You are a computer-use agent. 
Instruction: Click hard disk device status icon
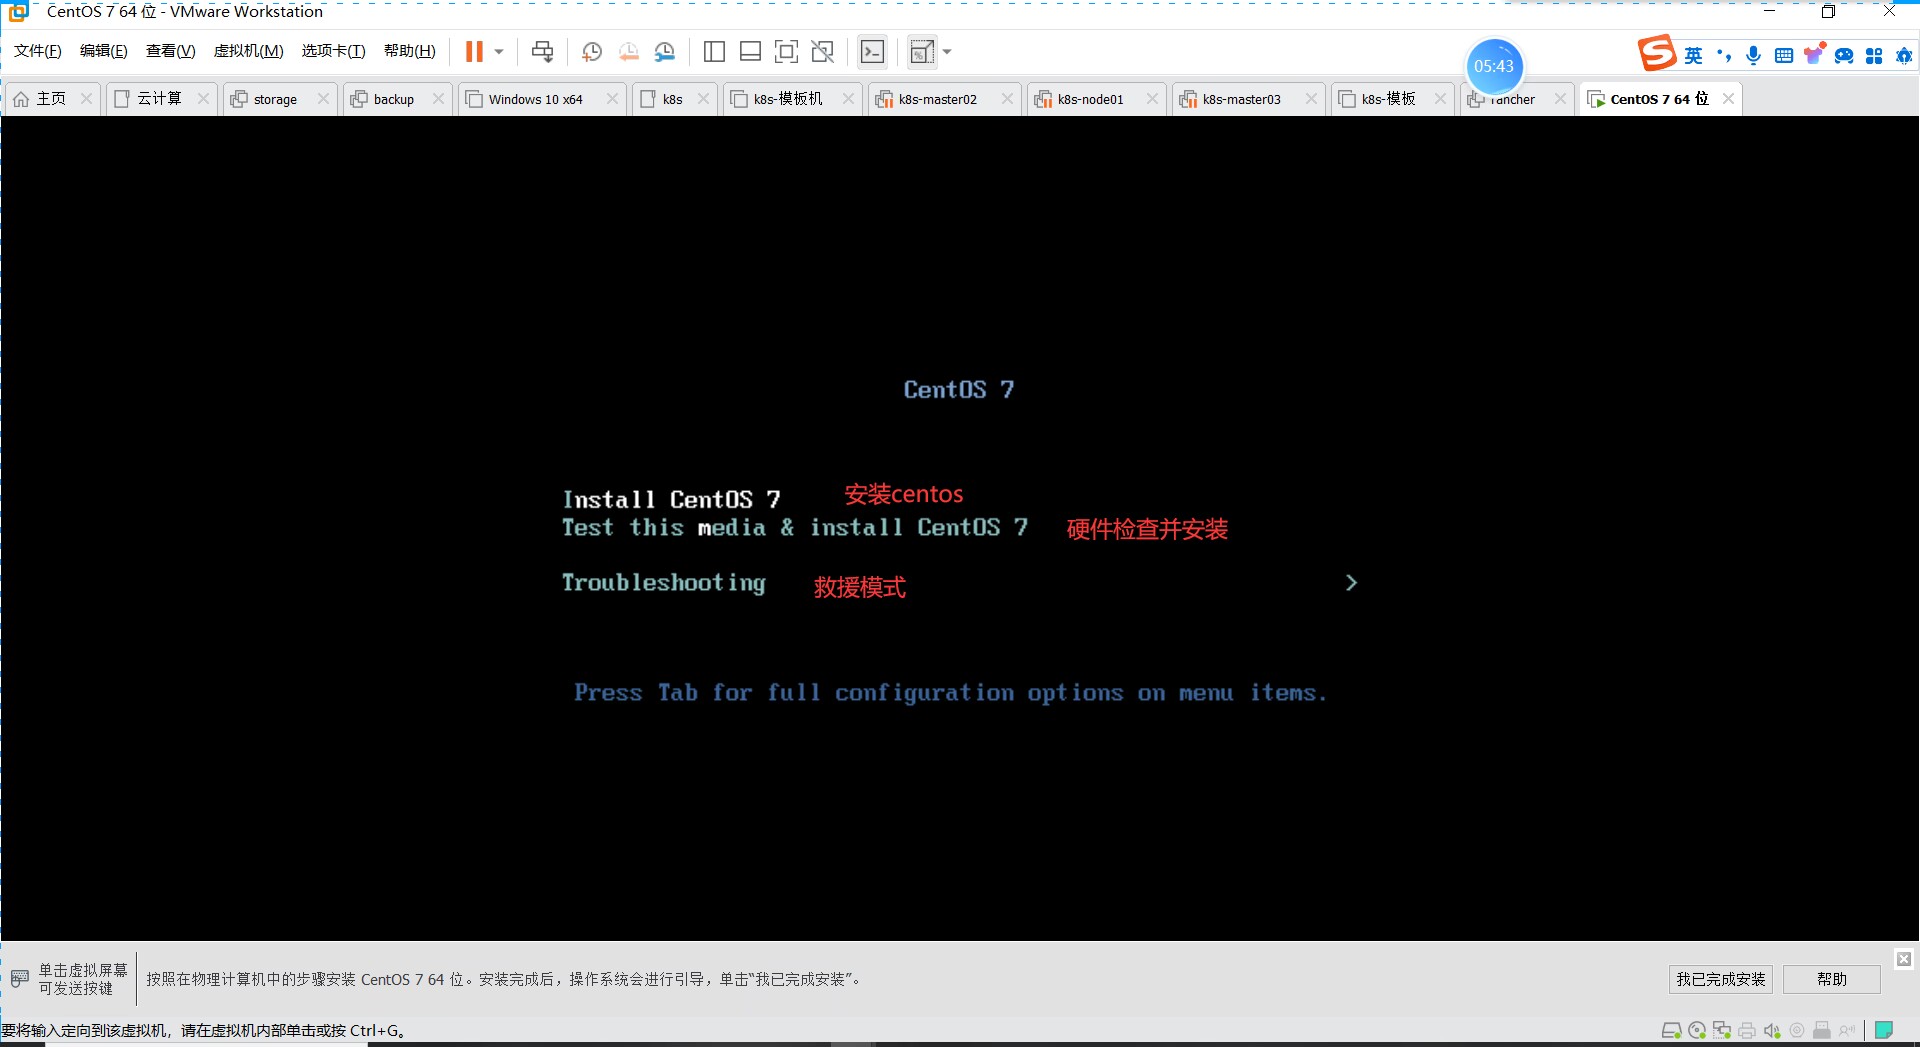coord(1671,1031)
